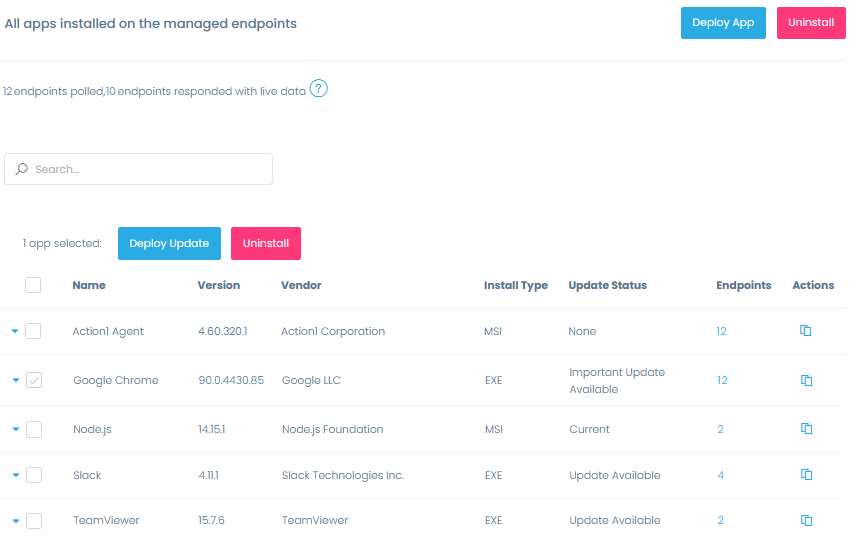Click the copy icon for Slack
The width and height of the screenshot is (857, 540).
807,474
